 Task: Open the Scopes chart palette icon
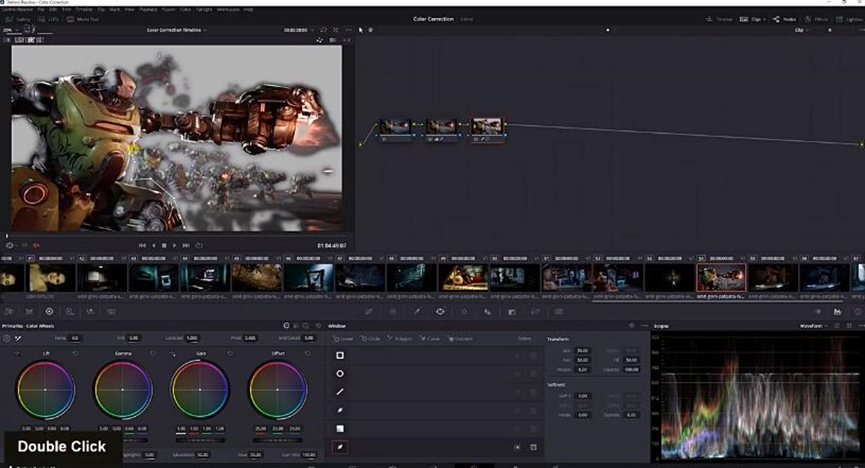(x=837, y=311)
